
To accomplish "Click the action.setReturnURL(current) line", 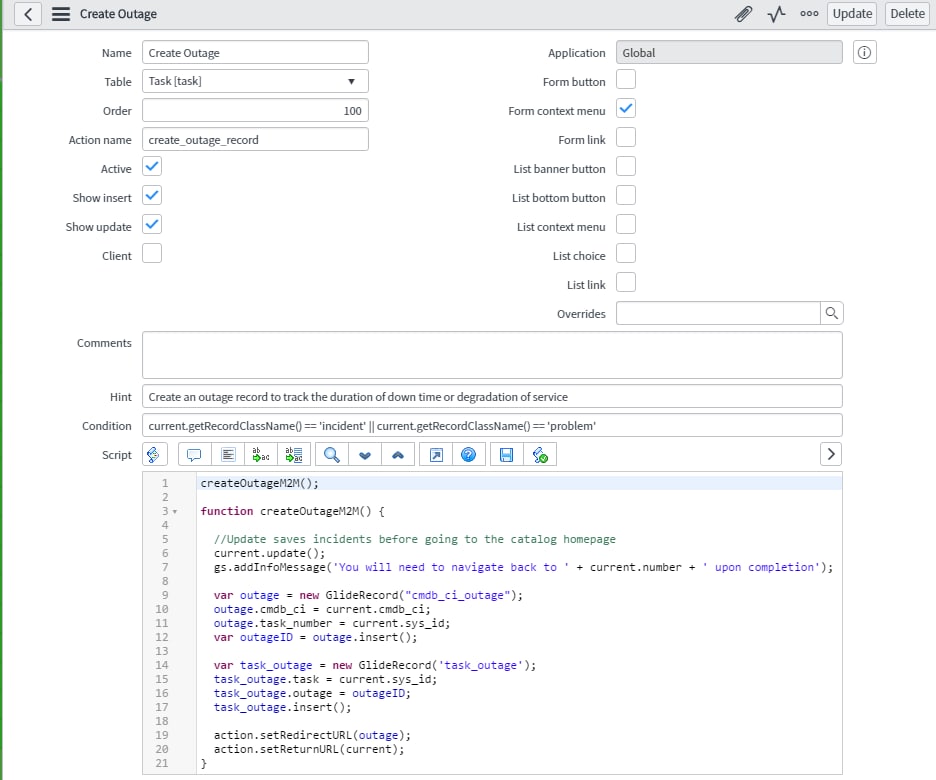I will pos(309,750).
